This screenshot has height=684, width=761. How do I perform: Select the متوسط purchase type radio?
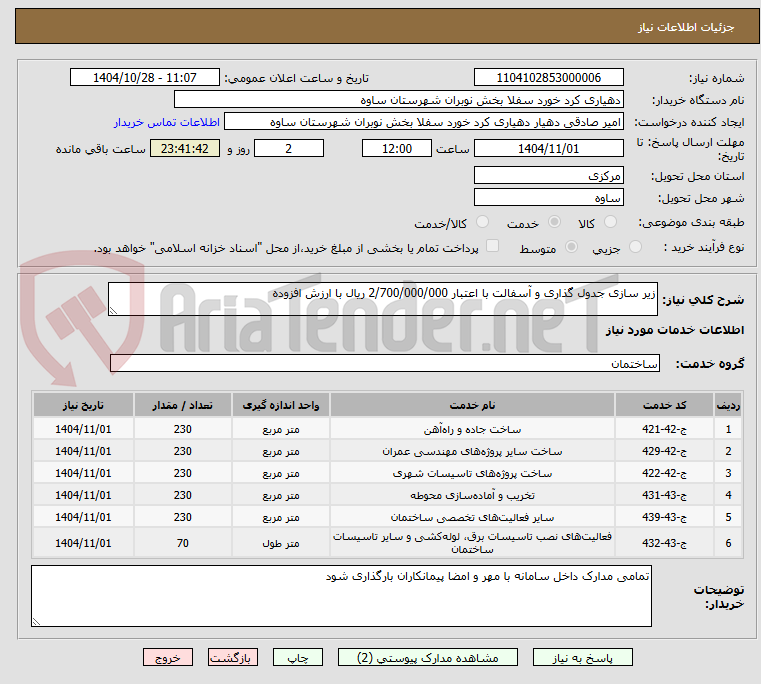572,247
